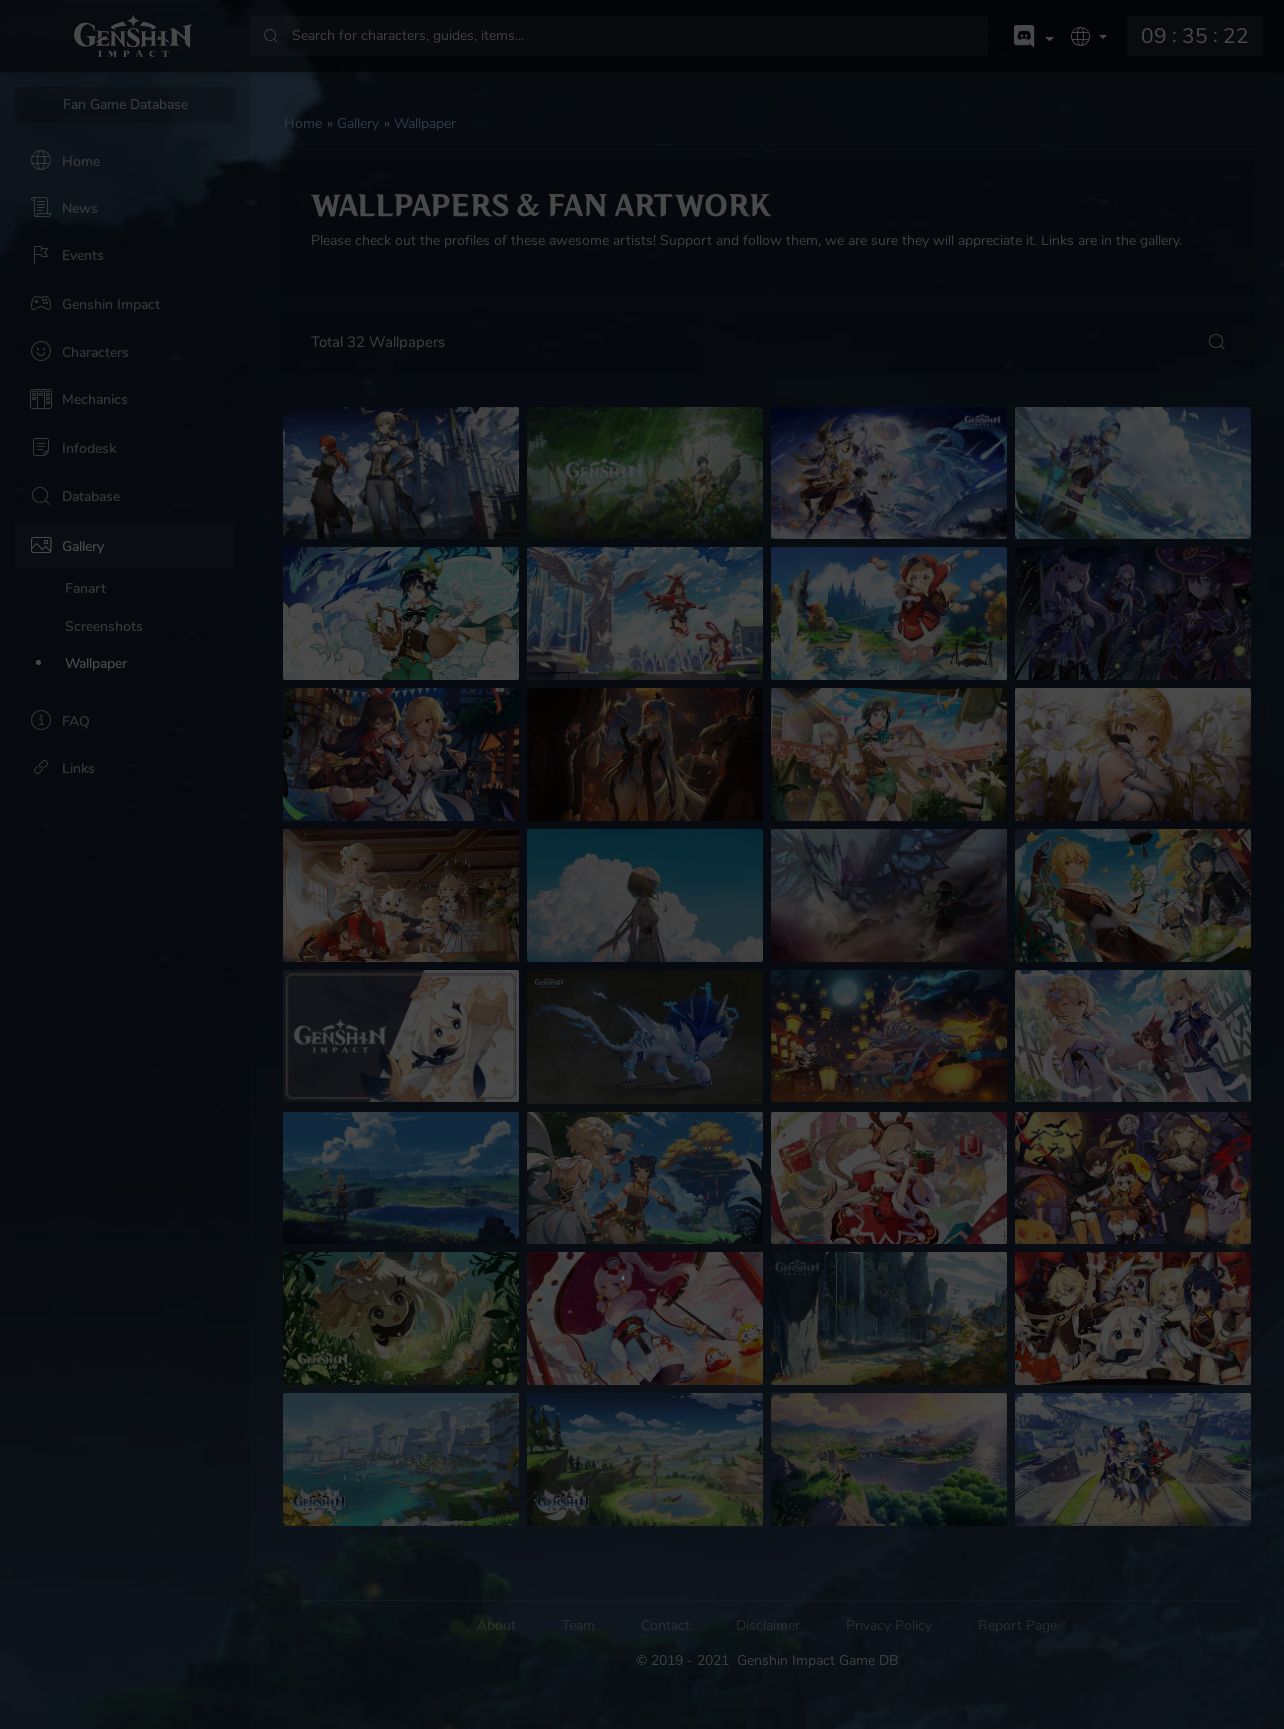The image size is (1284, 1729).
Task: Go to Home breadcrumb link
Action: 303,123
